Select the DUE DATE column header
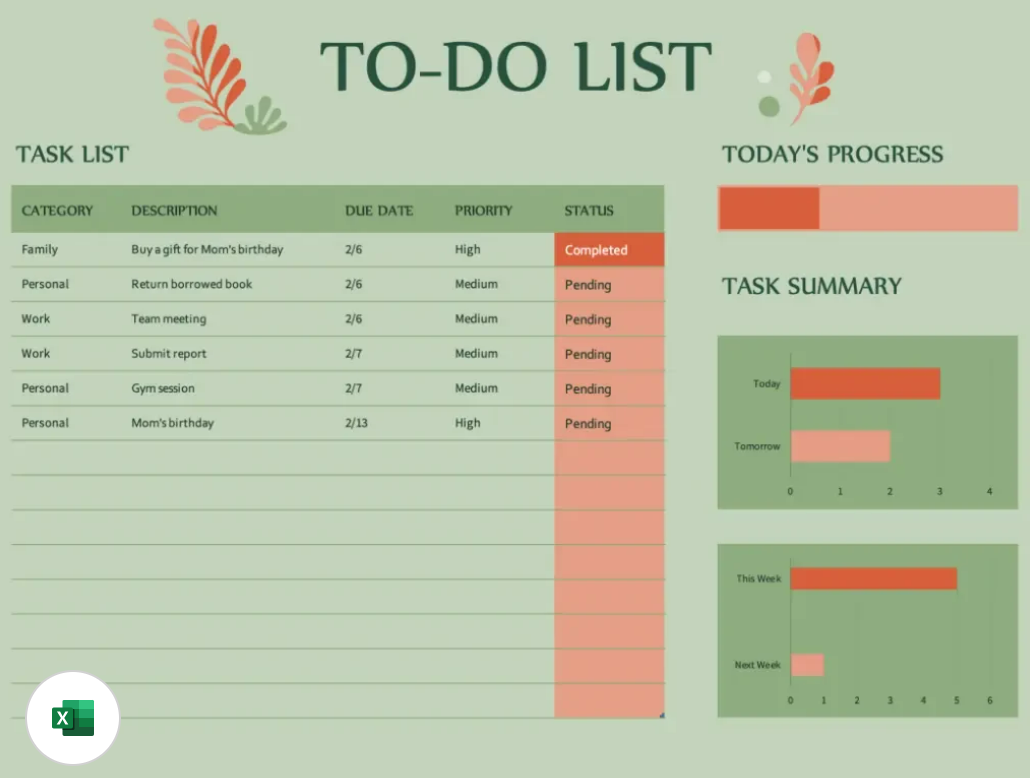1030x778 pixels. pyautogui.click(x=379, y=210)
